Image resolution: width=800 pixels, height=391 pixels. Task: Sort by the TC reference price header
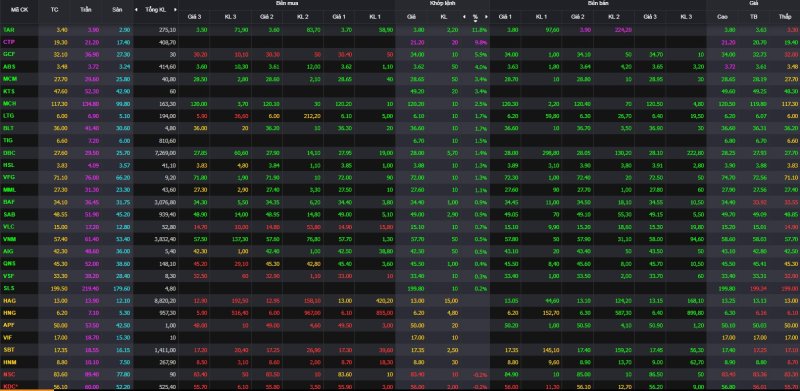[55, 10]
